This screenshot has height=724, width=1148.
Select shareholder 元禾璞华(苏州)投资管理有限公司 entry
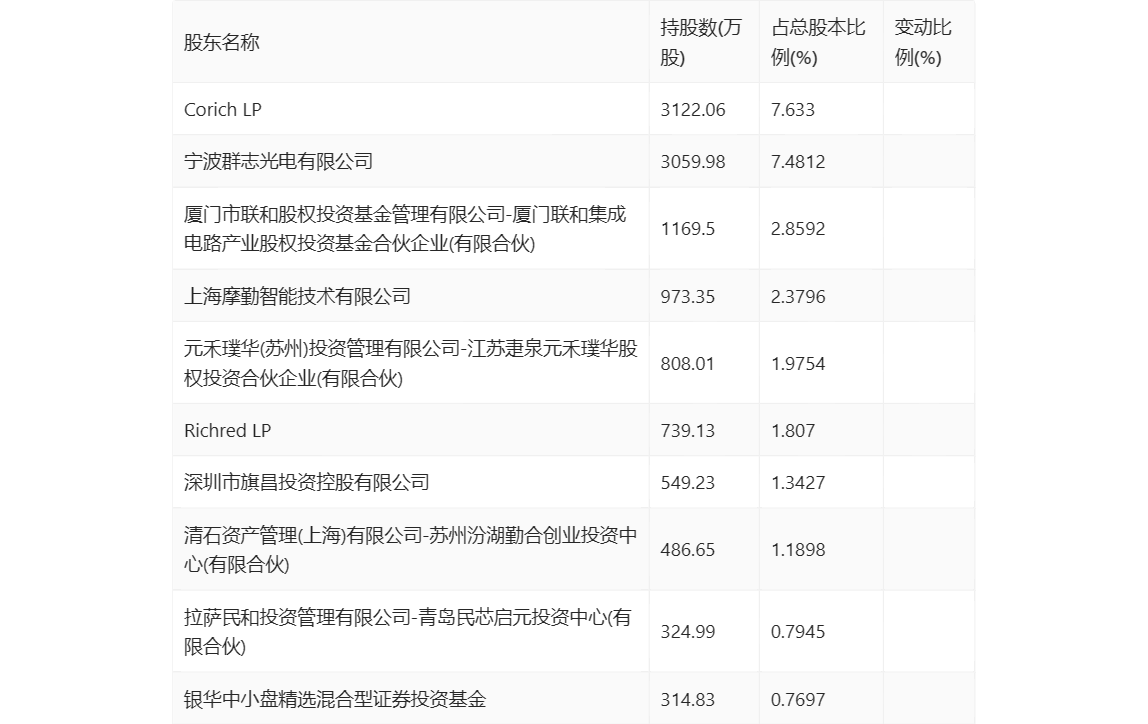click(411, 363)
